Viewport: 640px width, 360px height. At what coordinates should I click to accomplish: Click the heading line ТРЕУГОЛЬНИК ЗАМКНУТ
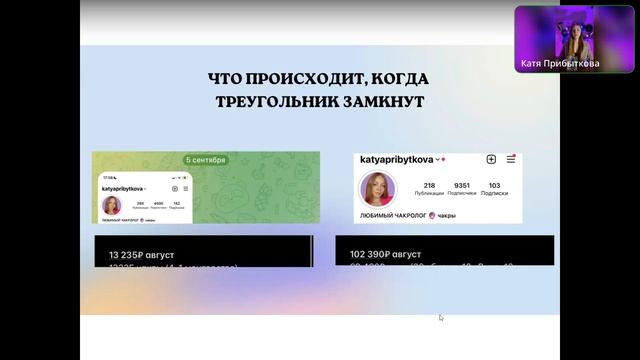click(320, 102)
